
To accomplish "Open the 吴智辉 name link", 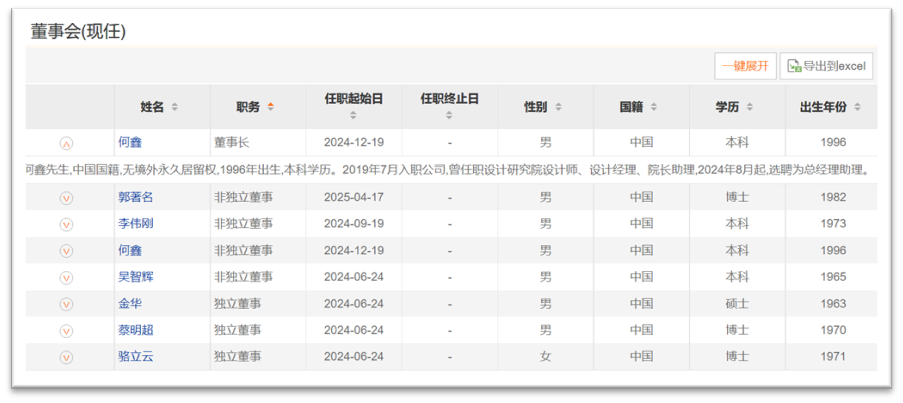I will (x=136, y=276).
